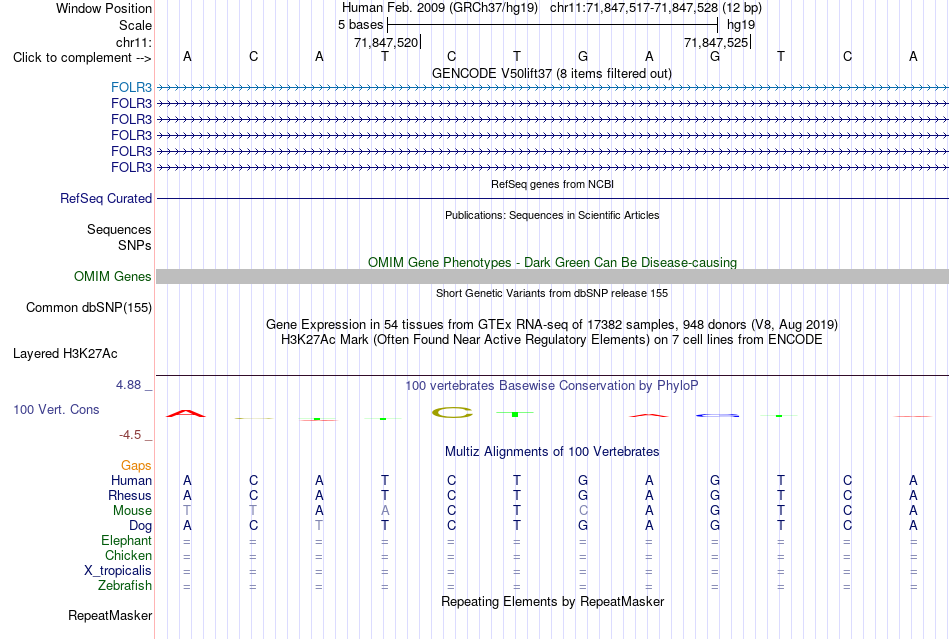Select the Human species label

(131, 480)
